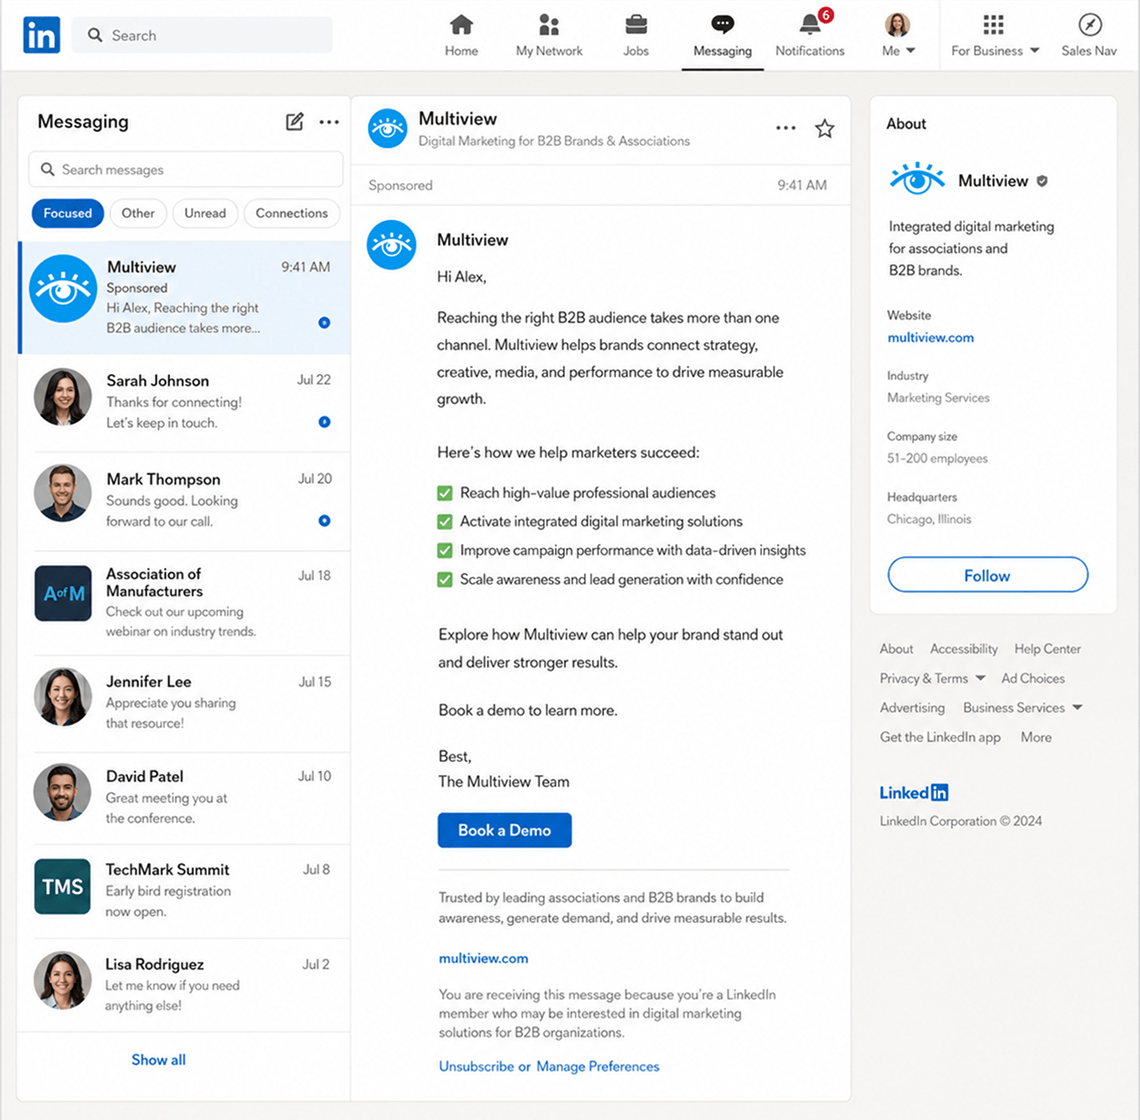Image resolution: width=1140 pixels, height=1120 pixels.
Task: Click Multiview sender avatar in message
Action: click(x=391, y=245)
